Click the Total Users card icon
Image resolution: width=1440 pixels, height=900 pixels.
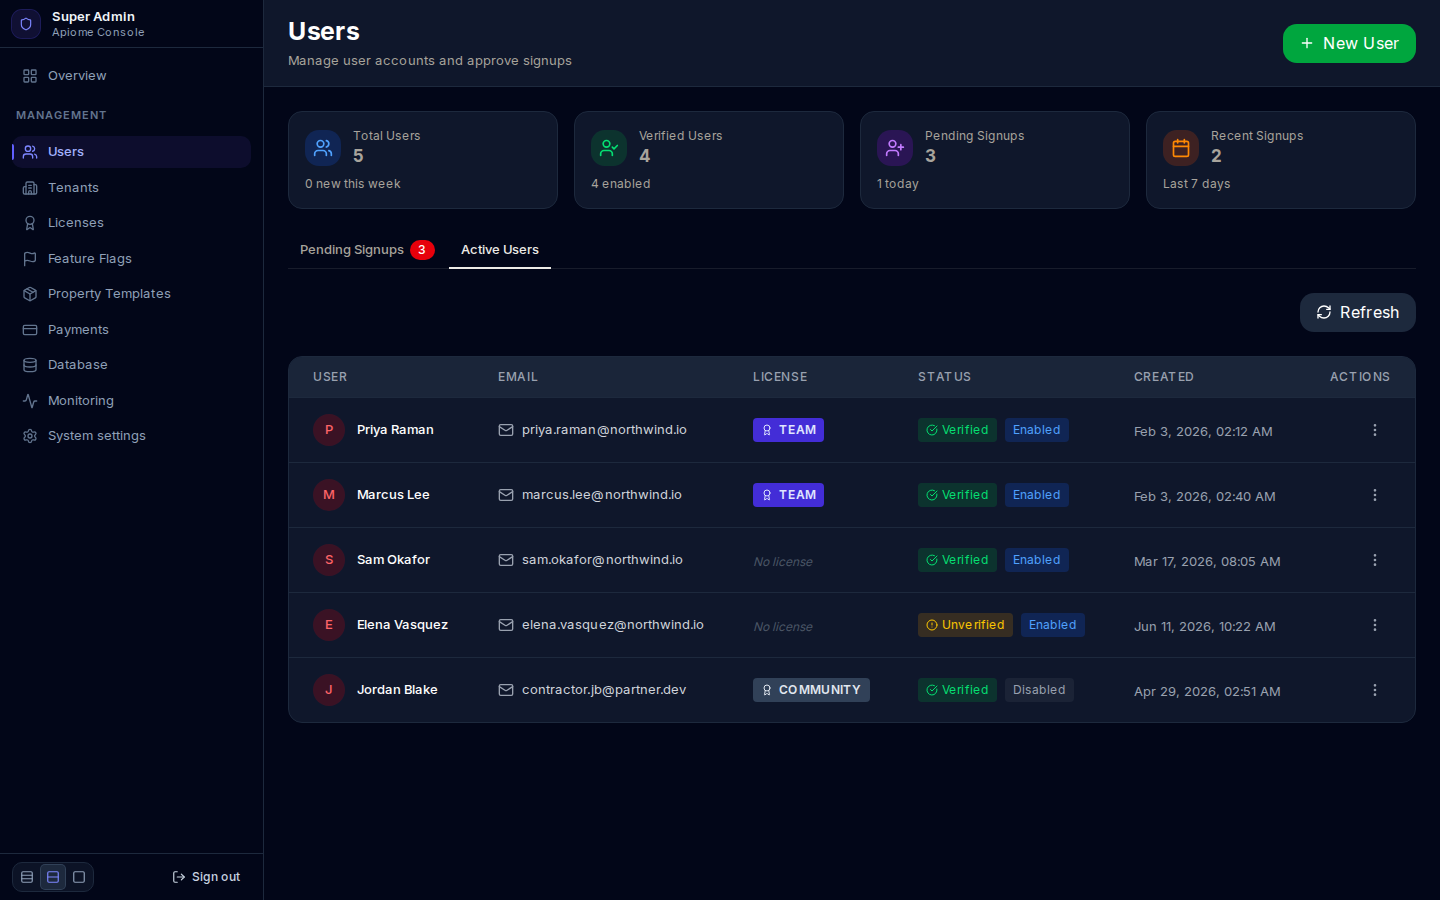coord(323,148)
